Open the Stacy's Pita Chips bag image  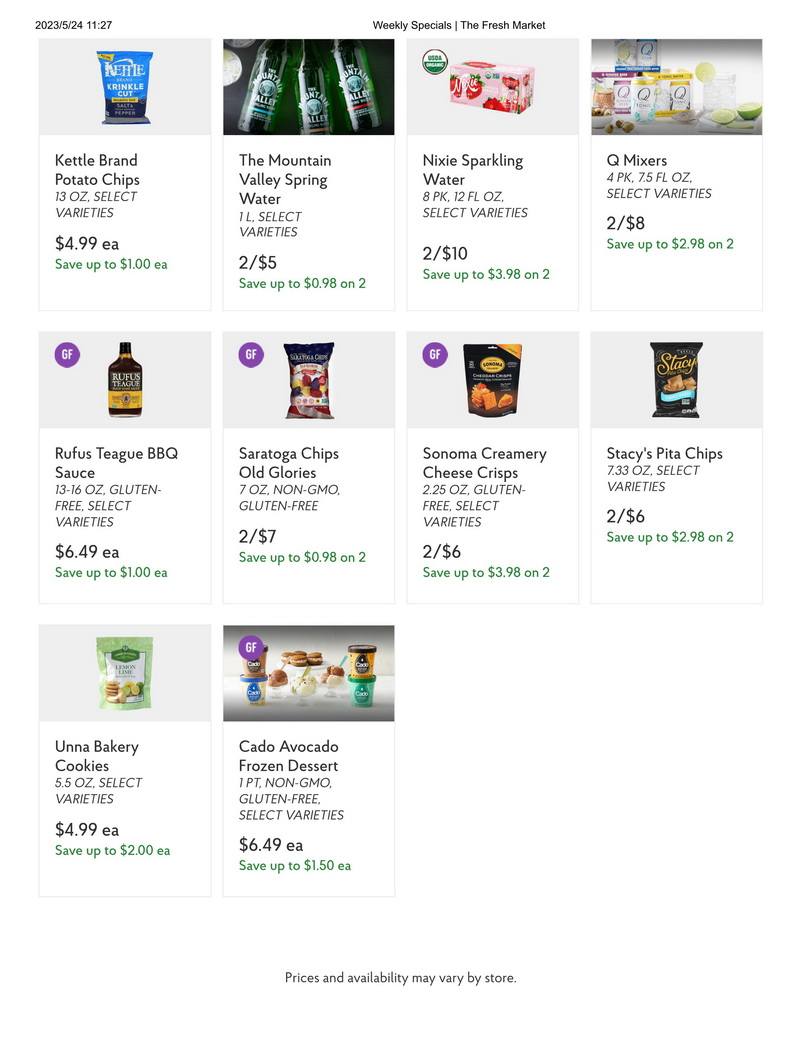tap(676, 380)
